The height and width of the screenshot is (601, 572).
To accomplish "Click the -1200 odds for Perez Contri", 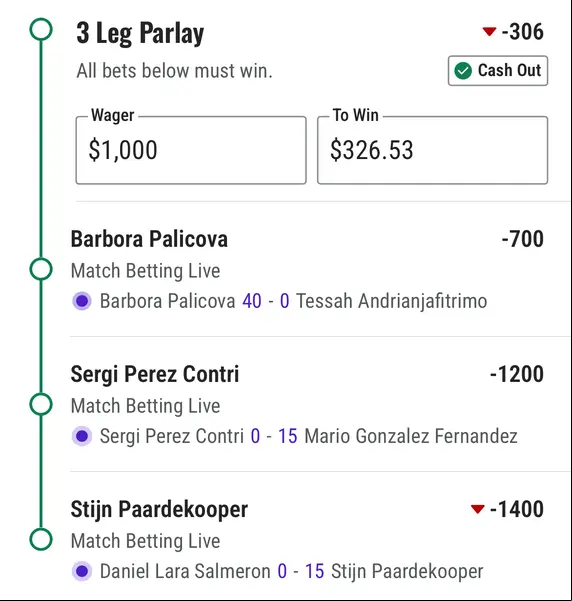I will click(x=517, y=374).
